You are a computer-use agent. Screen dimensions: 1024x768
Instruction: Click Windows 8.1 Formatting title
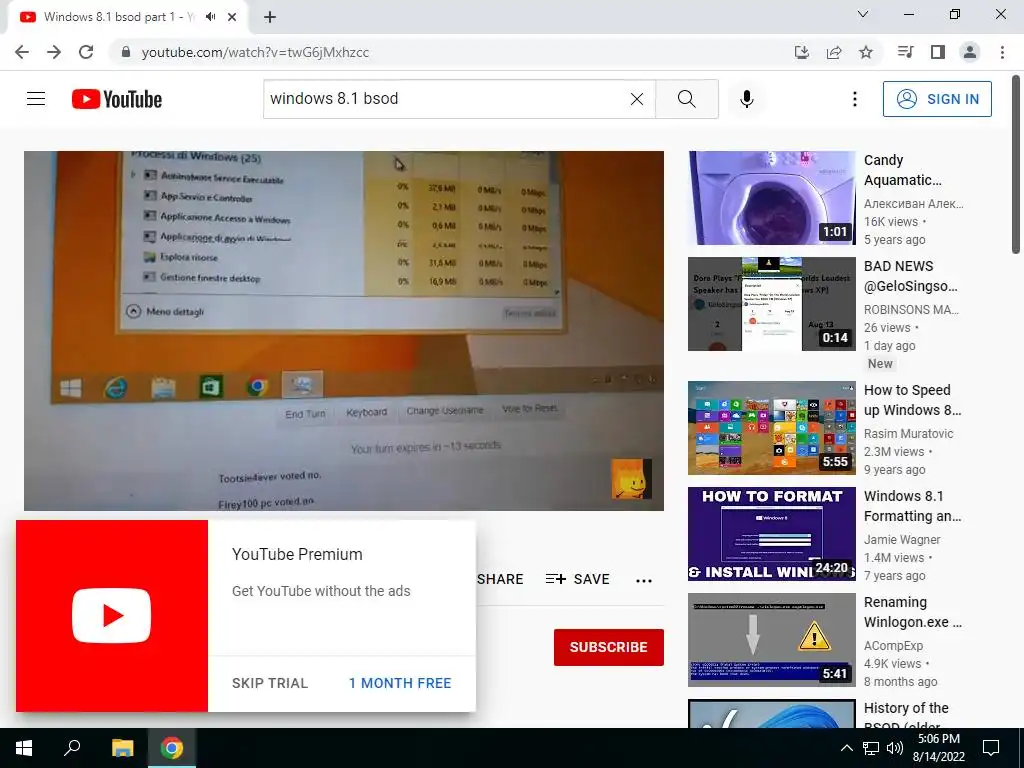(x=912, y=505)
